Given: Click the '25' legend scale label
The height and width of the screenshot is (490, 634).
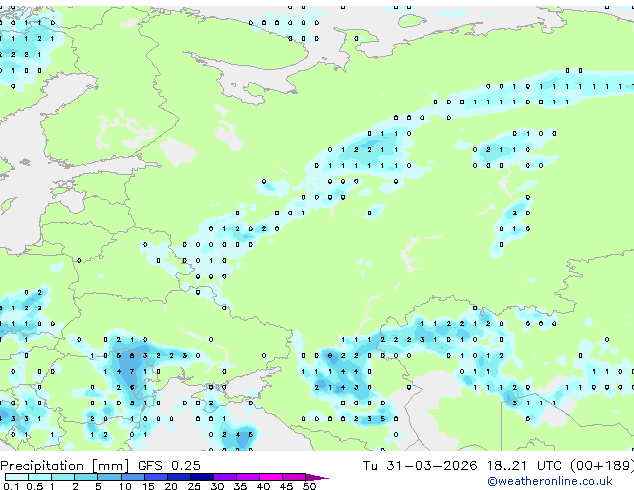Looking at the screenshot, I should coord(194,486).
